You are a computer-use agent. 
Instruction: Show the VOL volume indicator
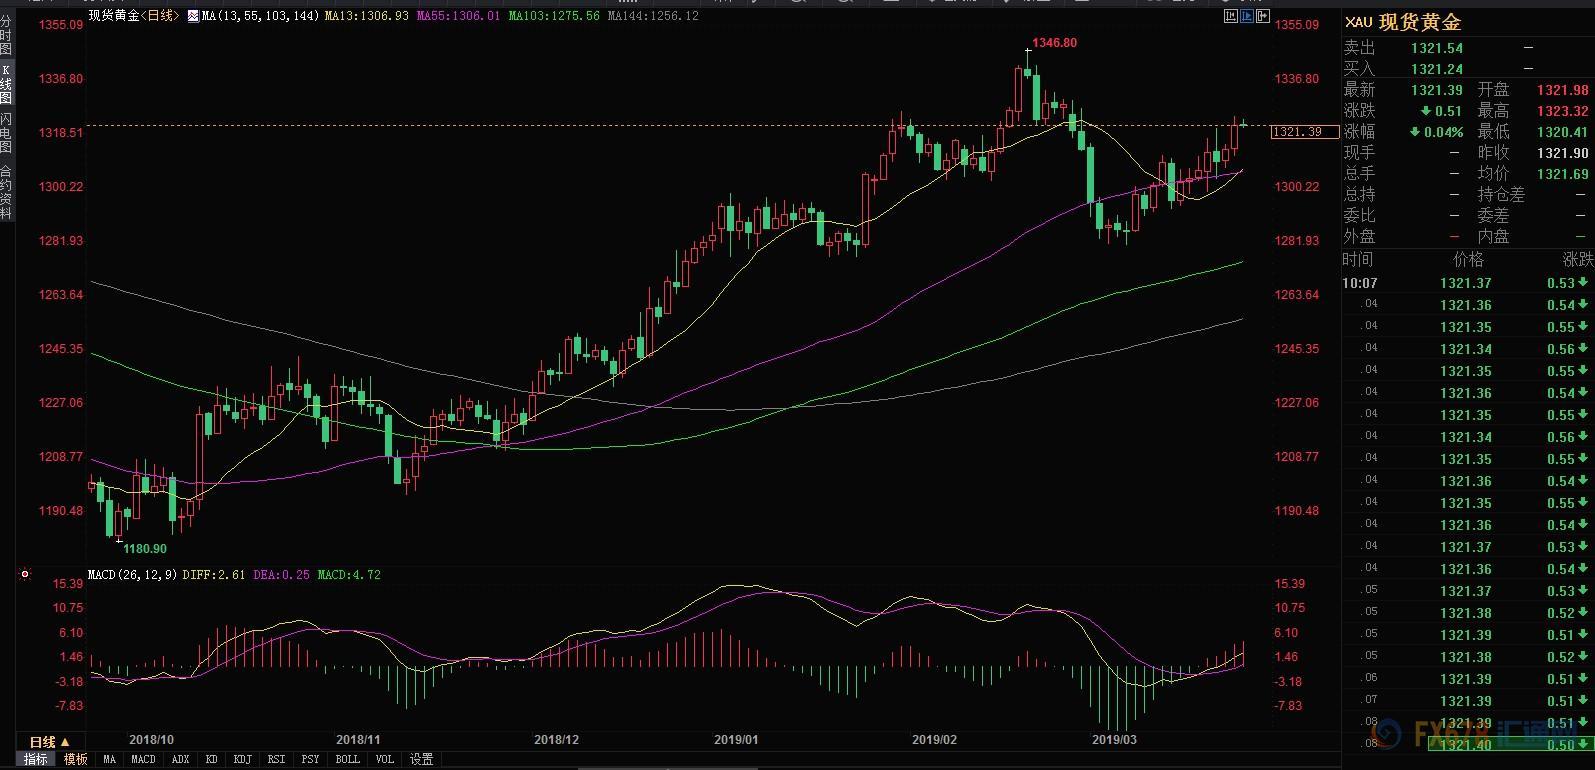[385, 760]
